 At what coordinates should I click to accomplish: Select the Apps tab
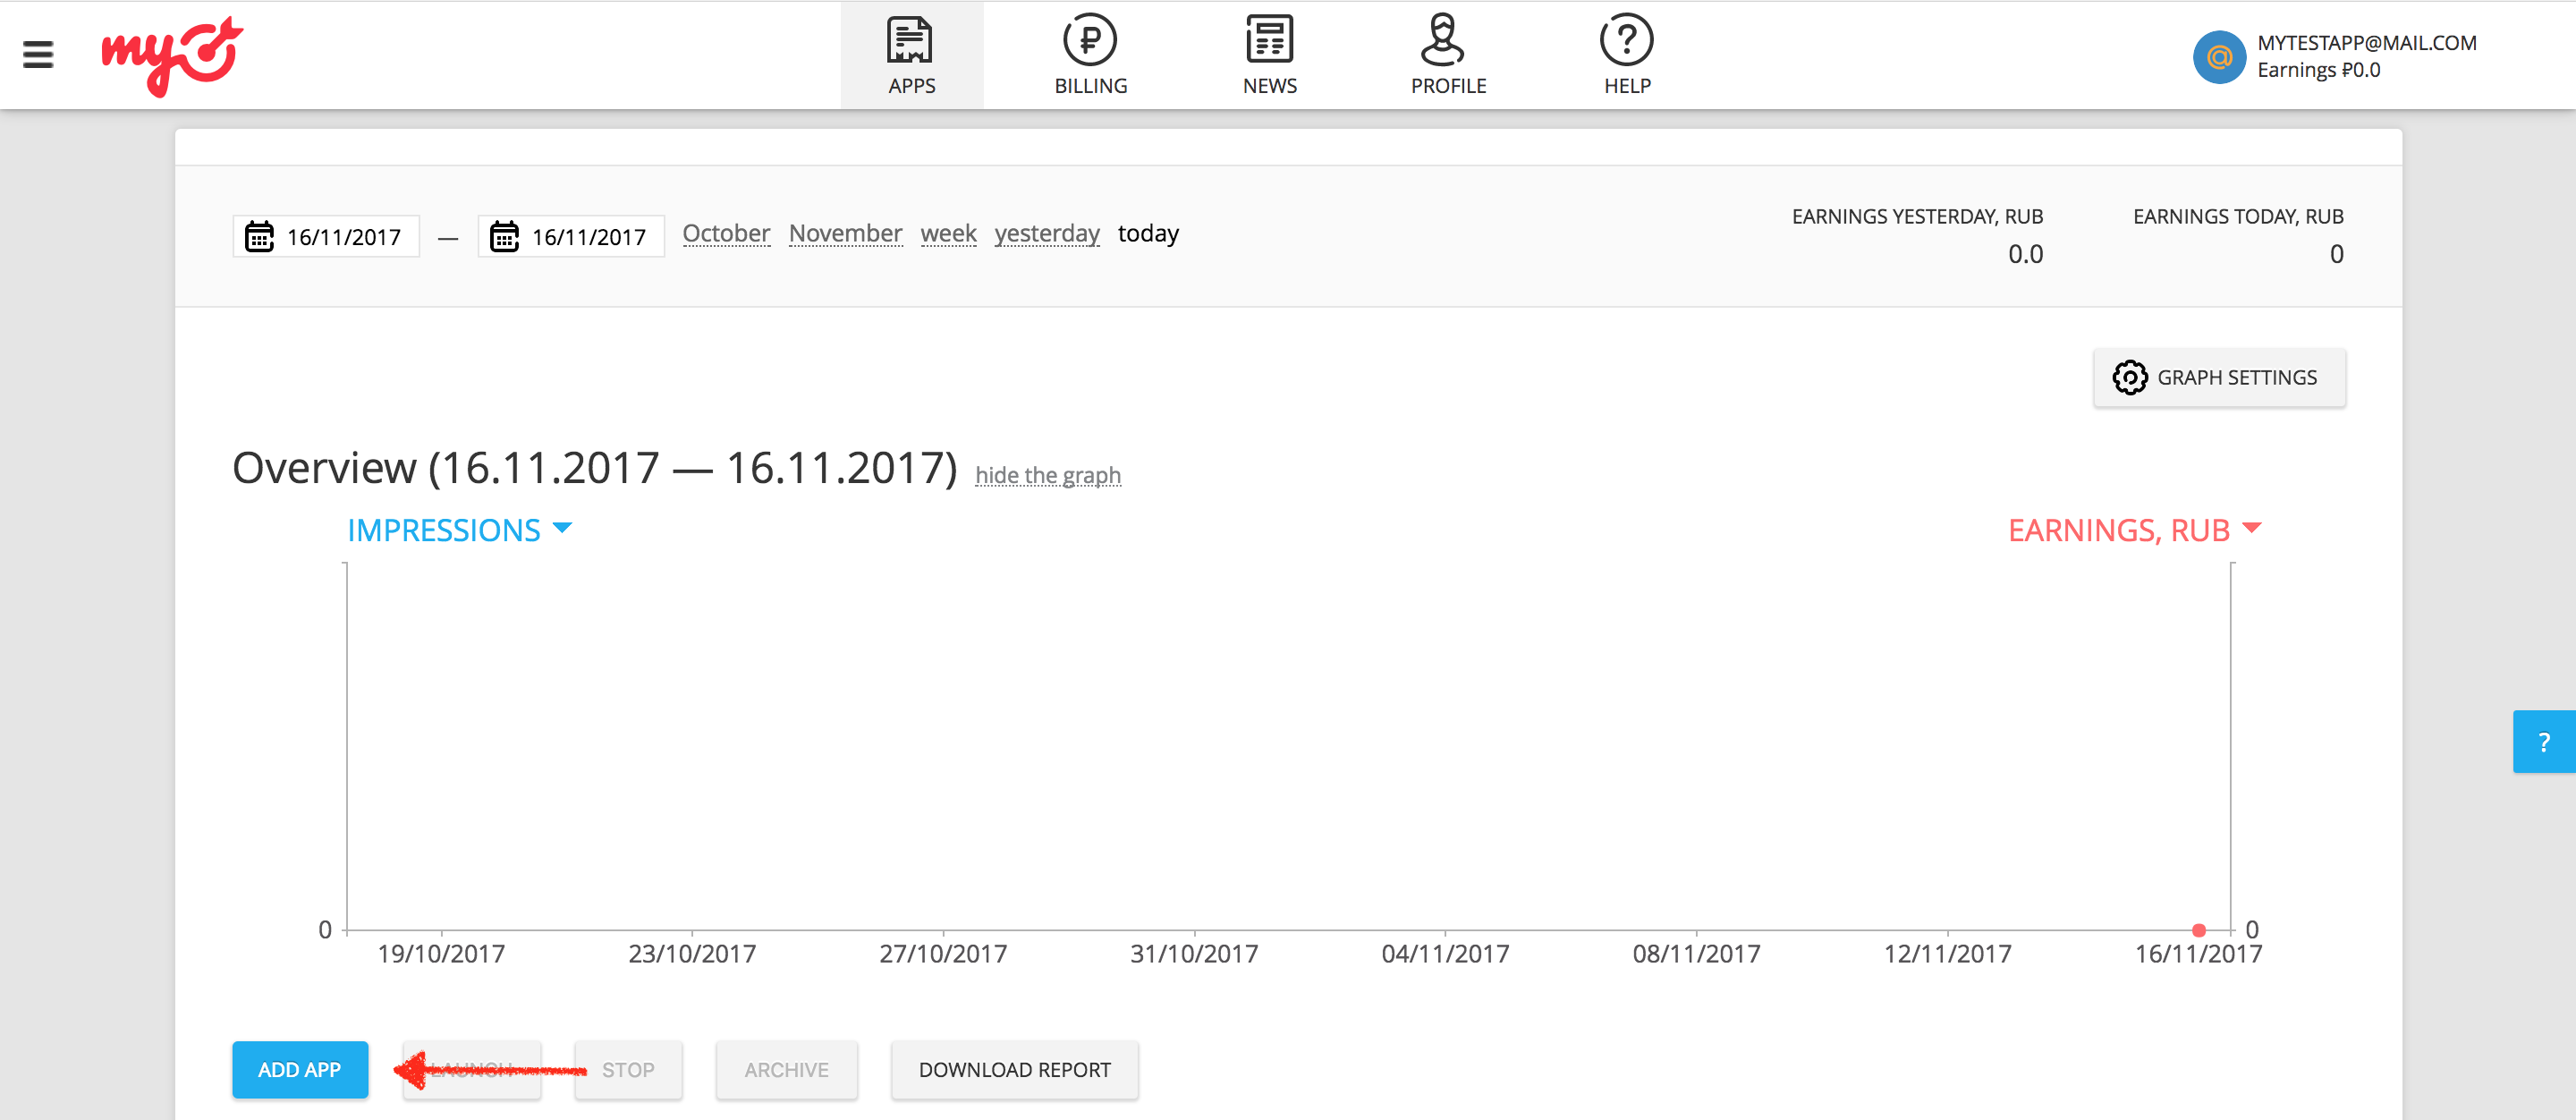pos(911,56)
